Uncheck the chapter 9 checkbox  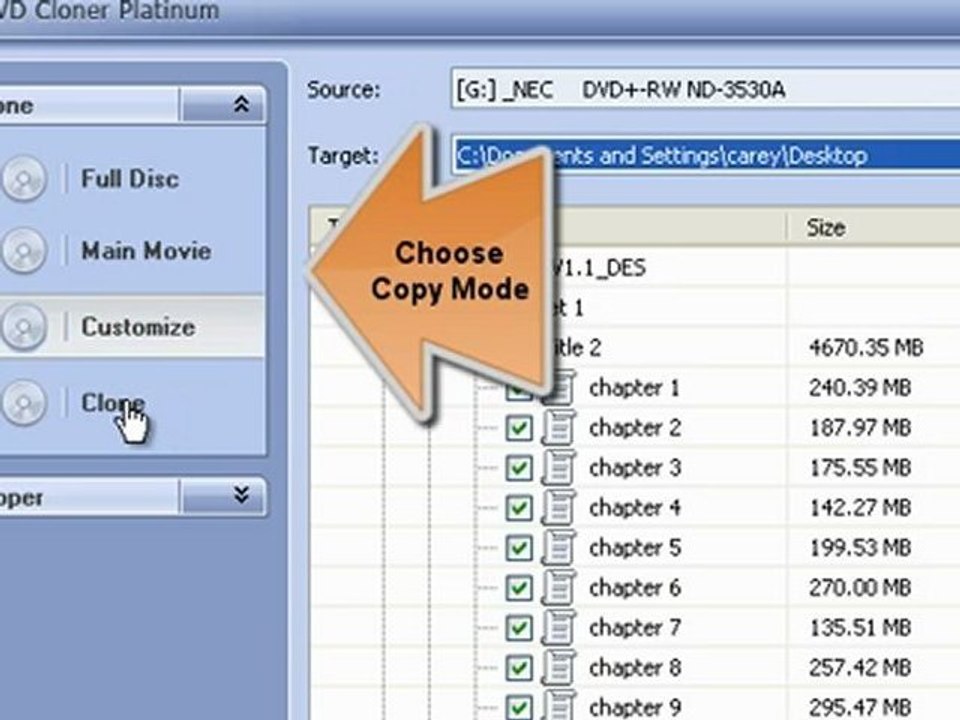coord(519,707)
